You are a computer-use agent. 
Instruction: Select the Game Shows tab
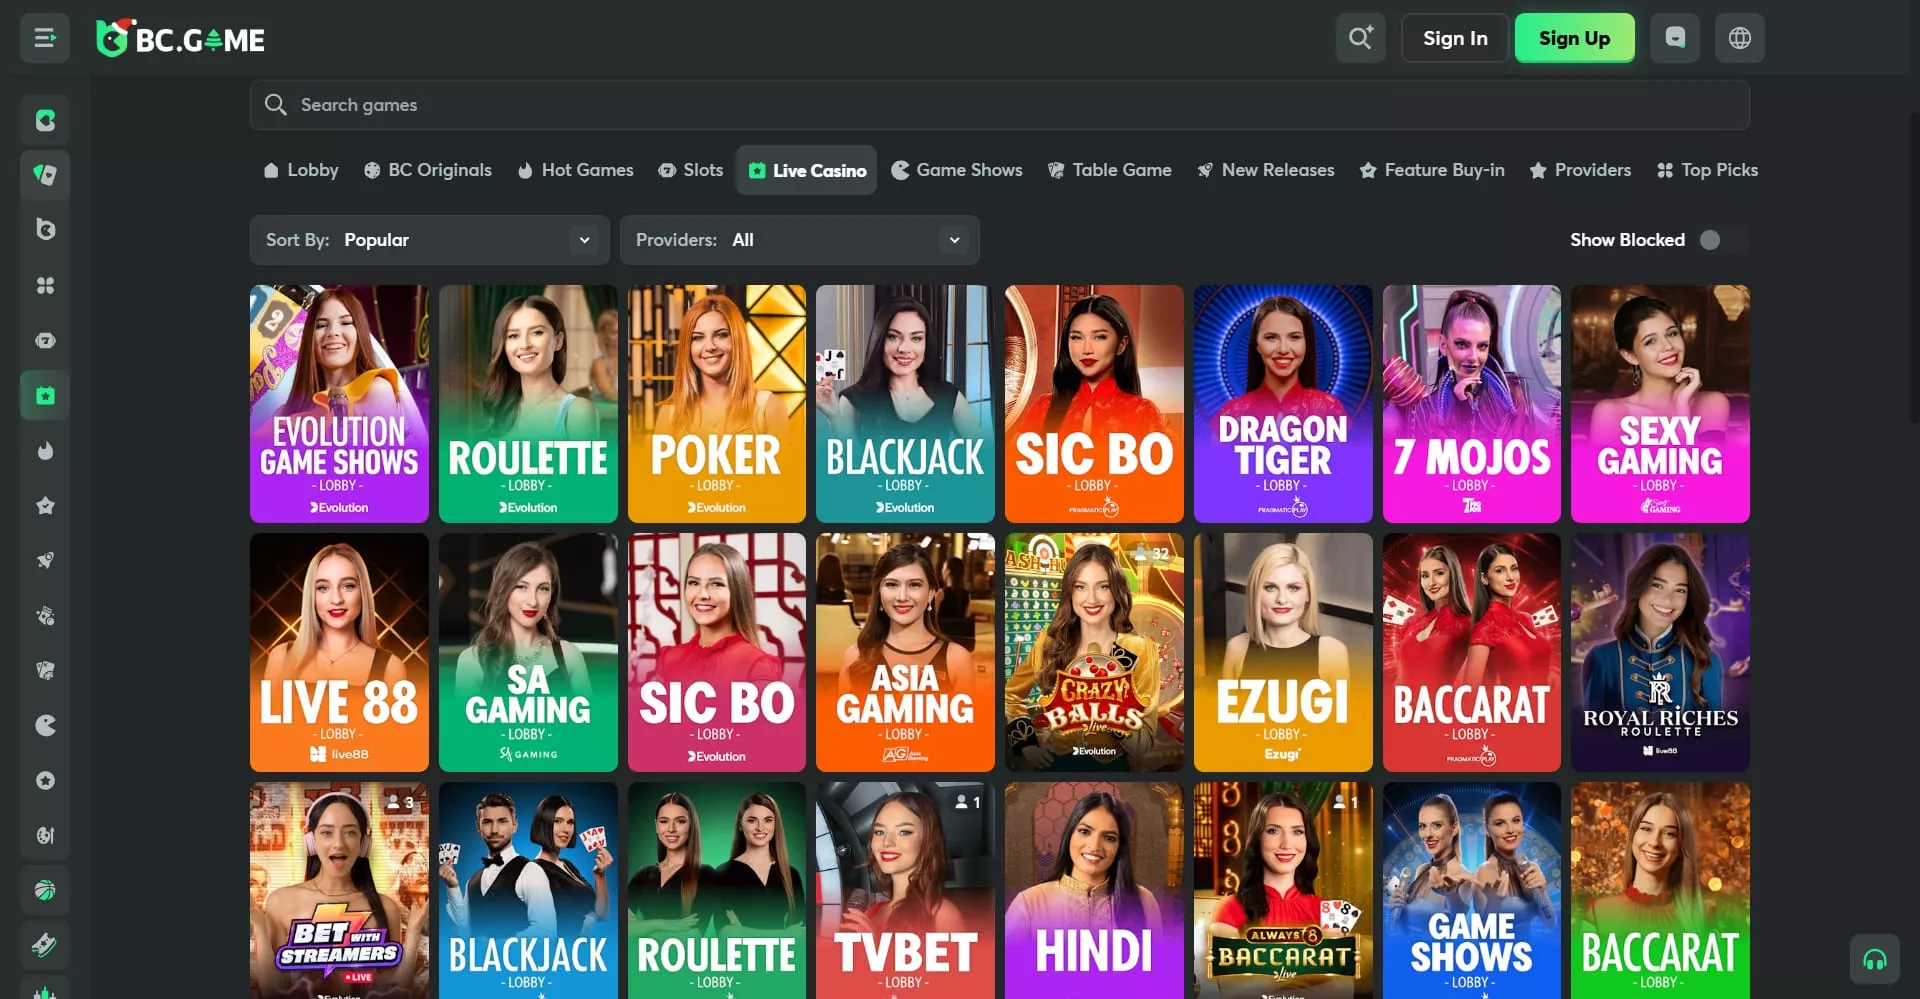pos(957,170)
